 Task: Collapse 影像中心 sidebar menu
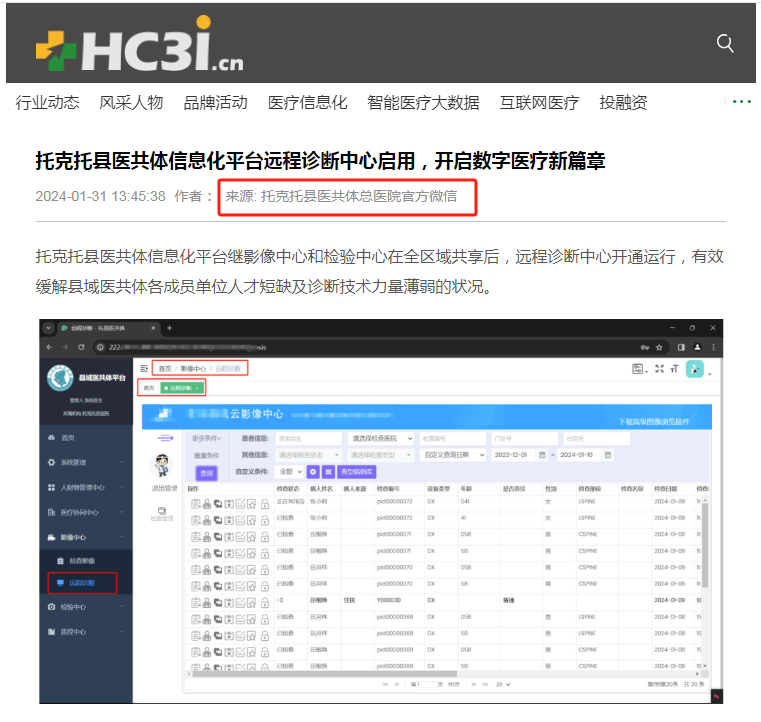coord(85,537)
